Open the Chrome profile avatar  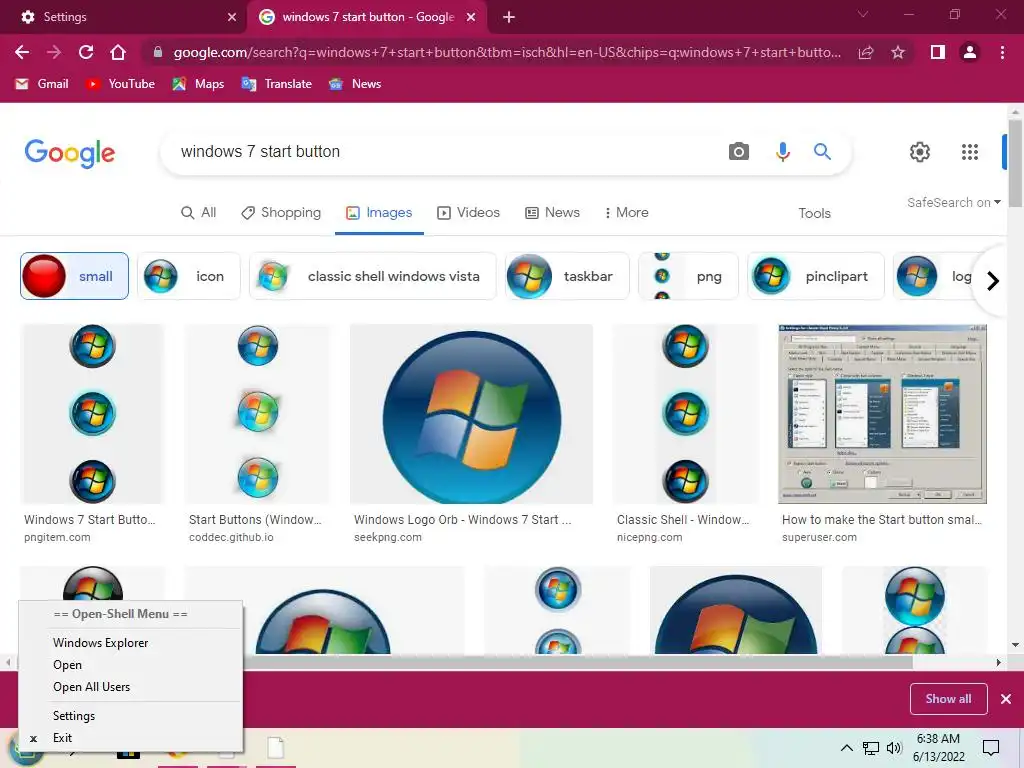pos(970,52)
